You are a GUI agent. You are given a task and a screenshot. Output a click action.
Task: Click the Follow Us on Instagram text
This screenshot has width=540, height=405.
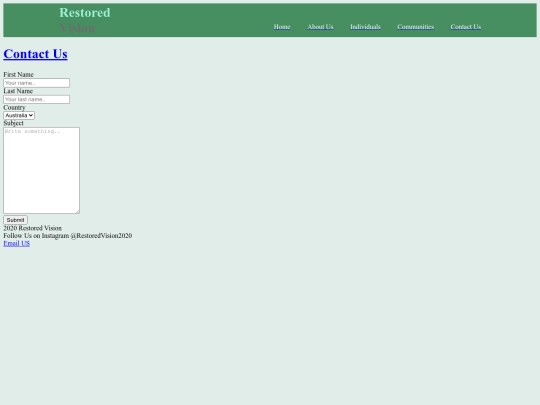click(x=68, y=236)
